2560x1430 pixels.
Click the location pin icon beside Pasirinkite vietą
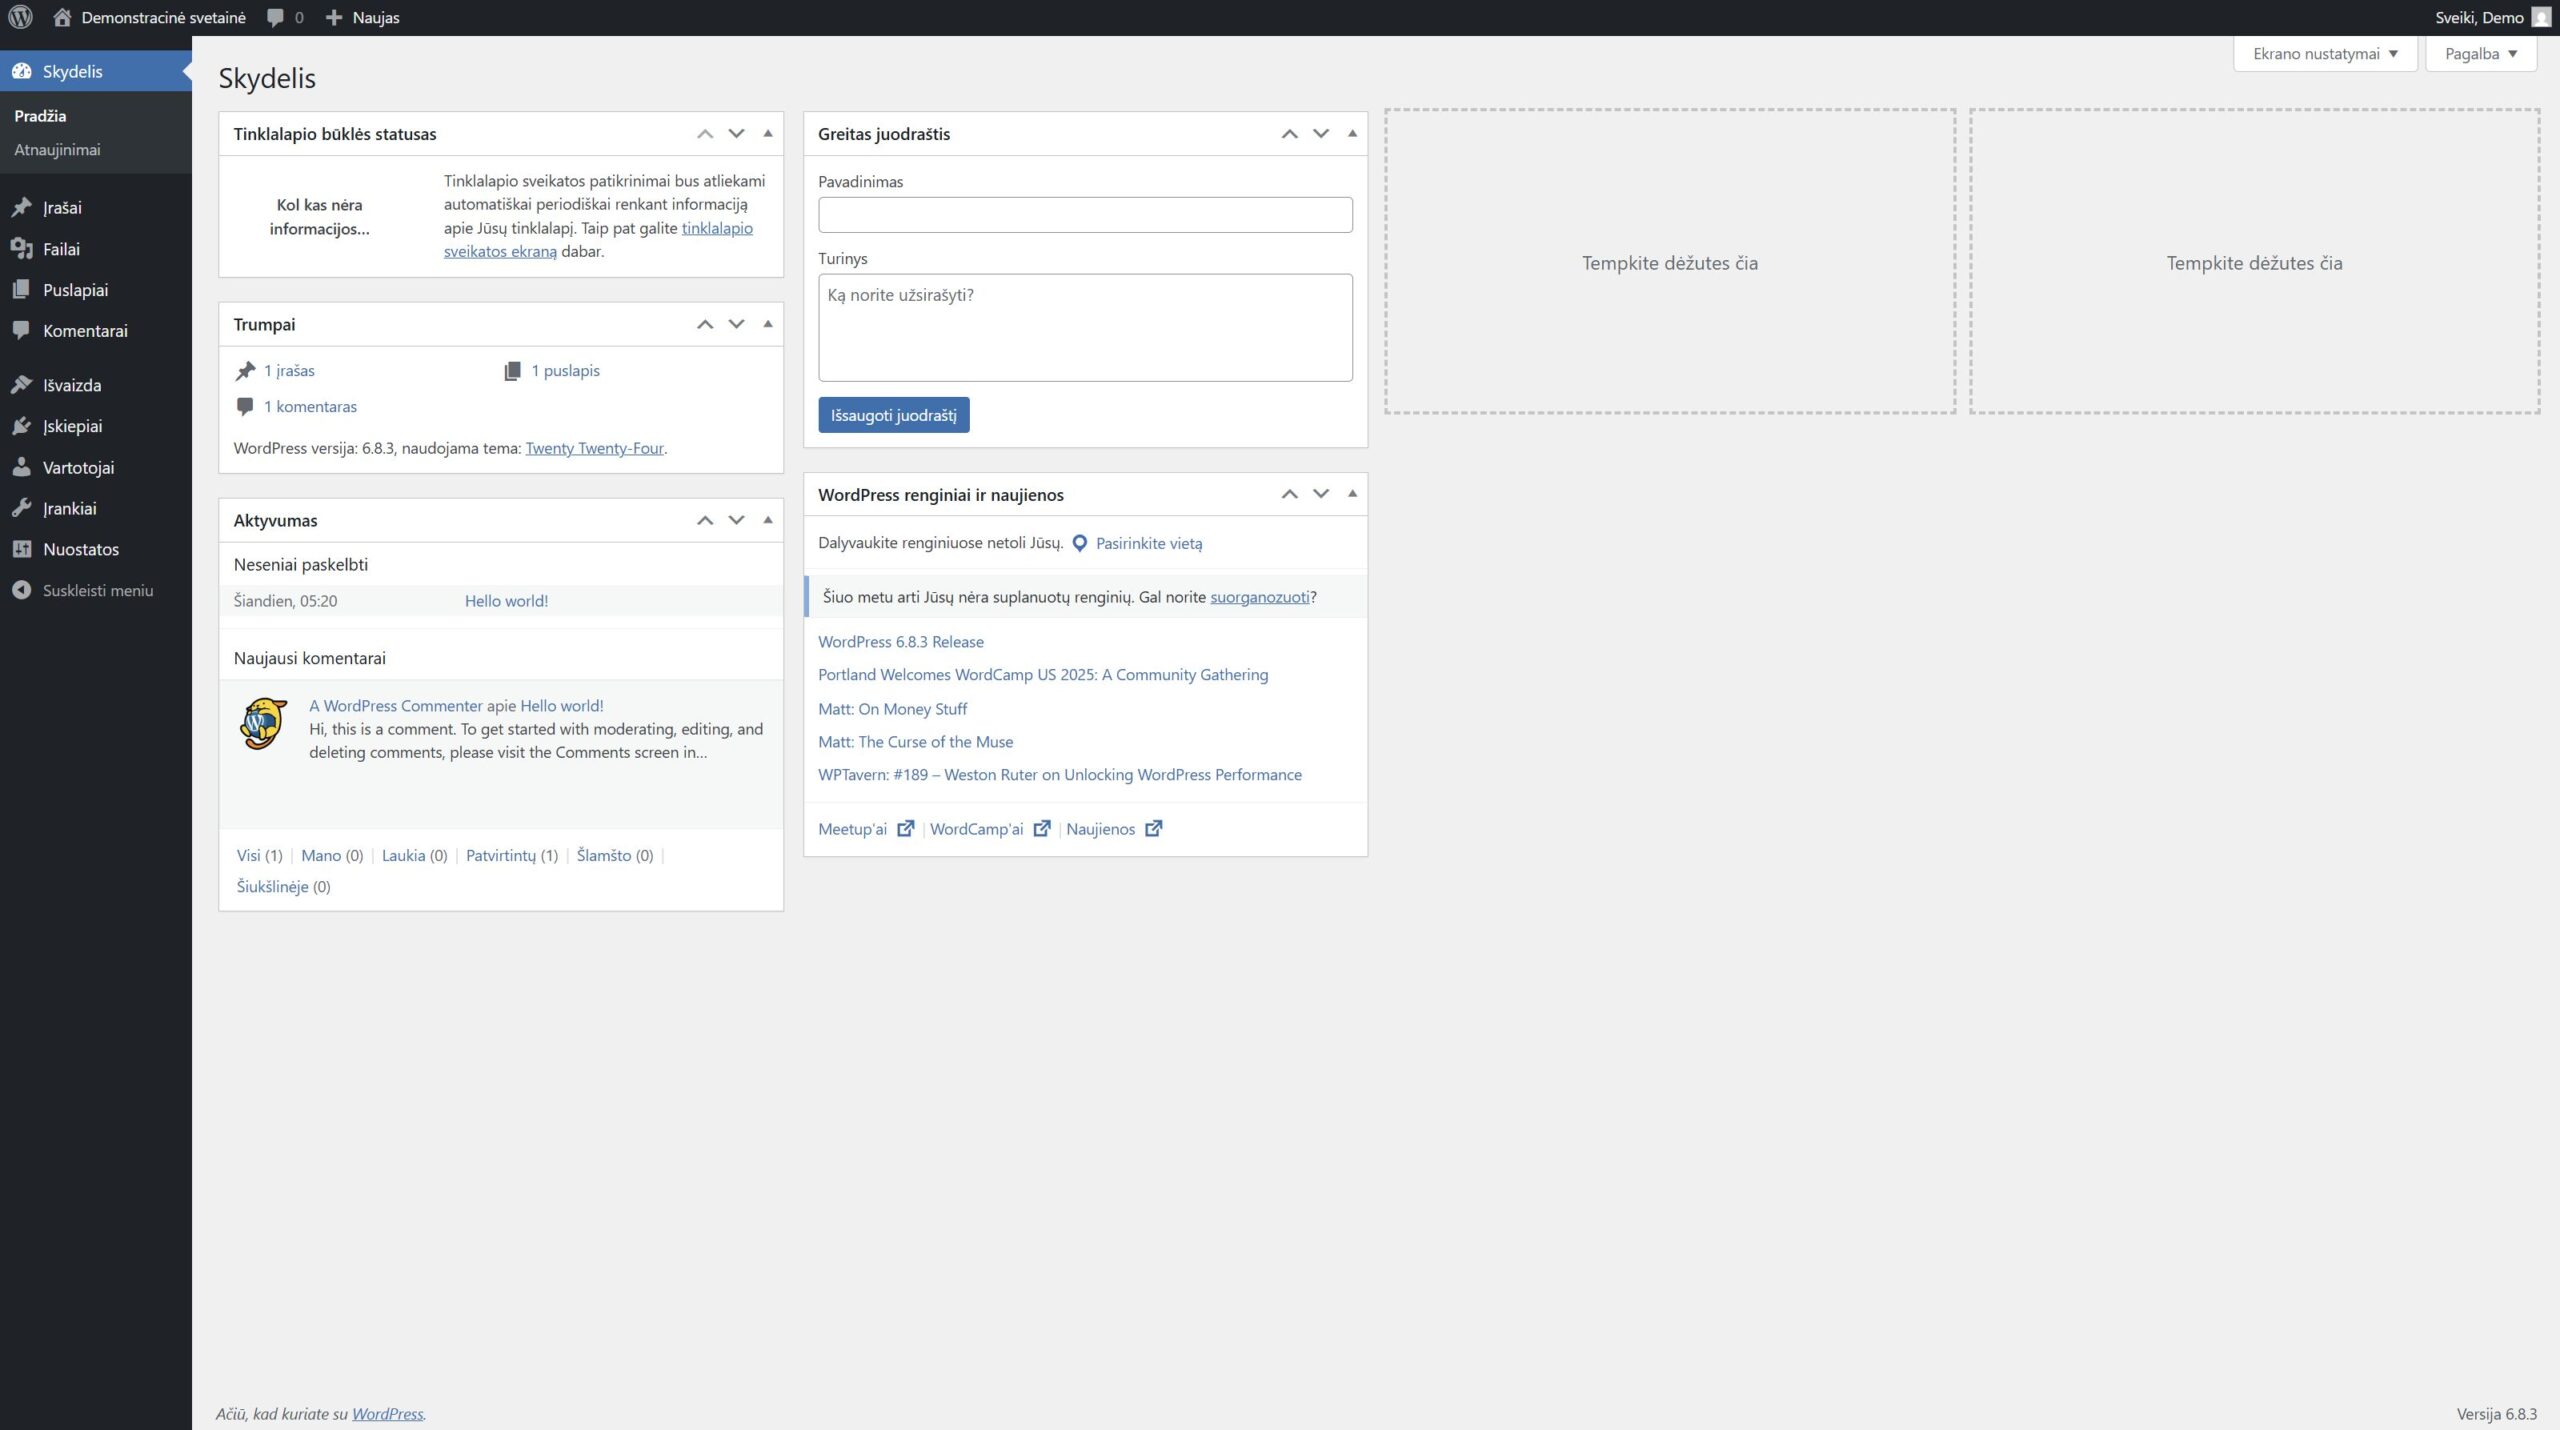pyautogui.click(x=1079, y=543)
